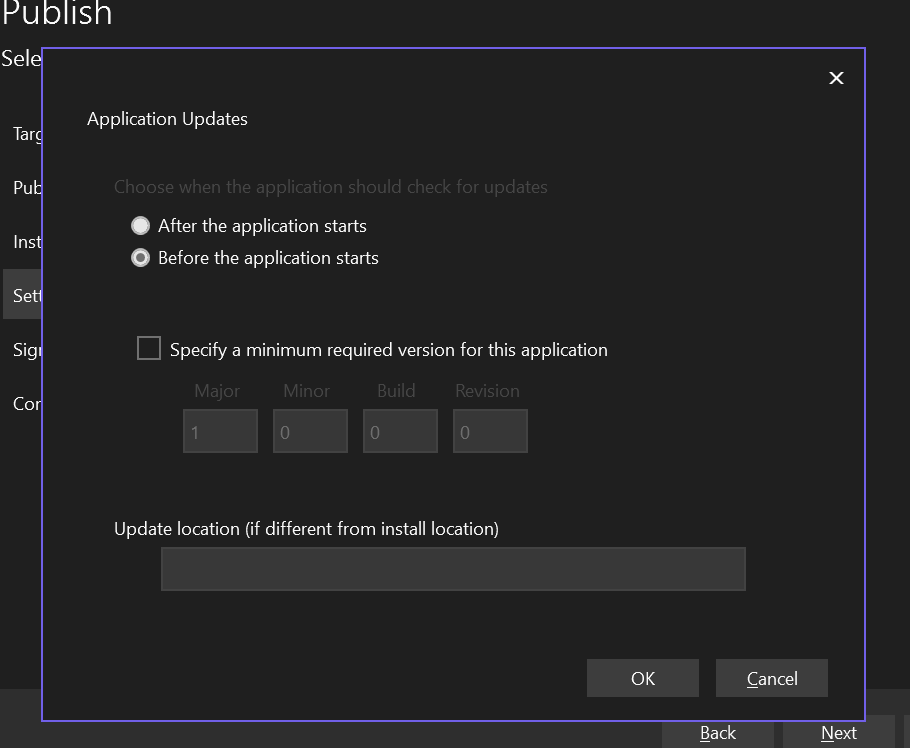Click the Publish page heading
Screen dimensions: 910x748
(x=56, y=14)
